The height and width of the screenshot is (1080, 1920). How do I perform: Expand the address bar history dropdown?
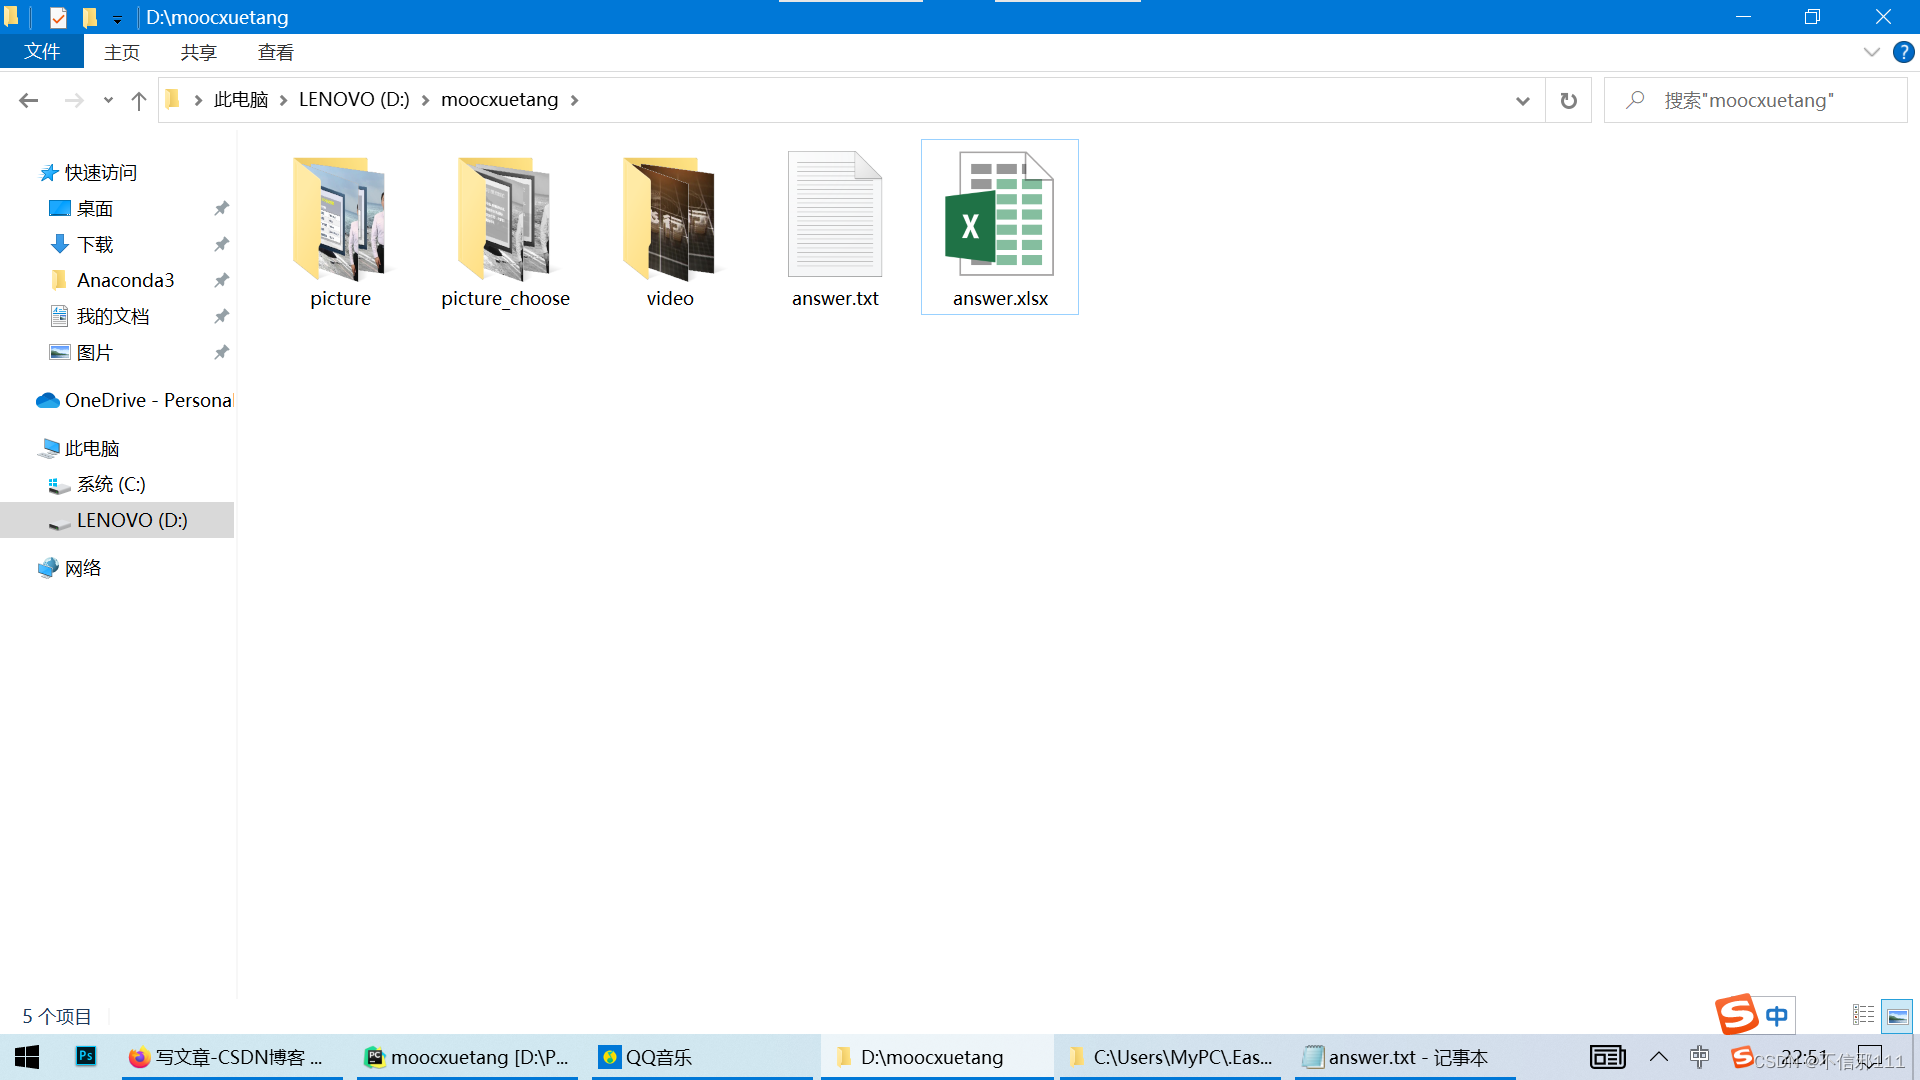[1522, 100]
